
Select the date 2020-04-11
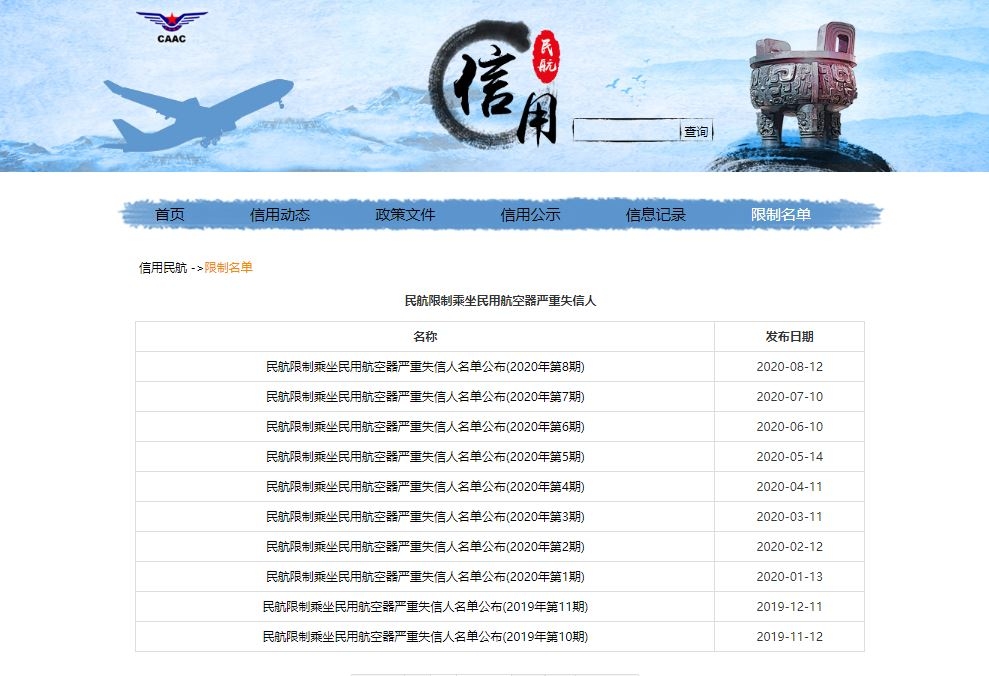click(790, 487)
